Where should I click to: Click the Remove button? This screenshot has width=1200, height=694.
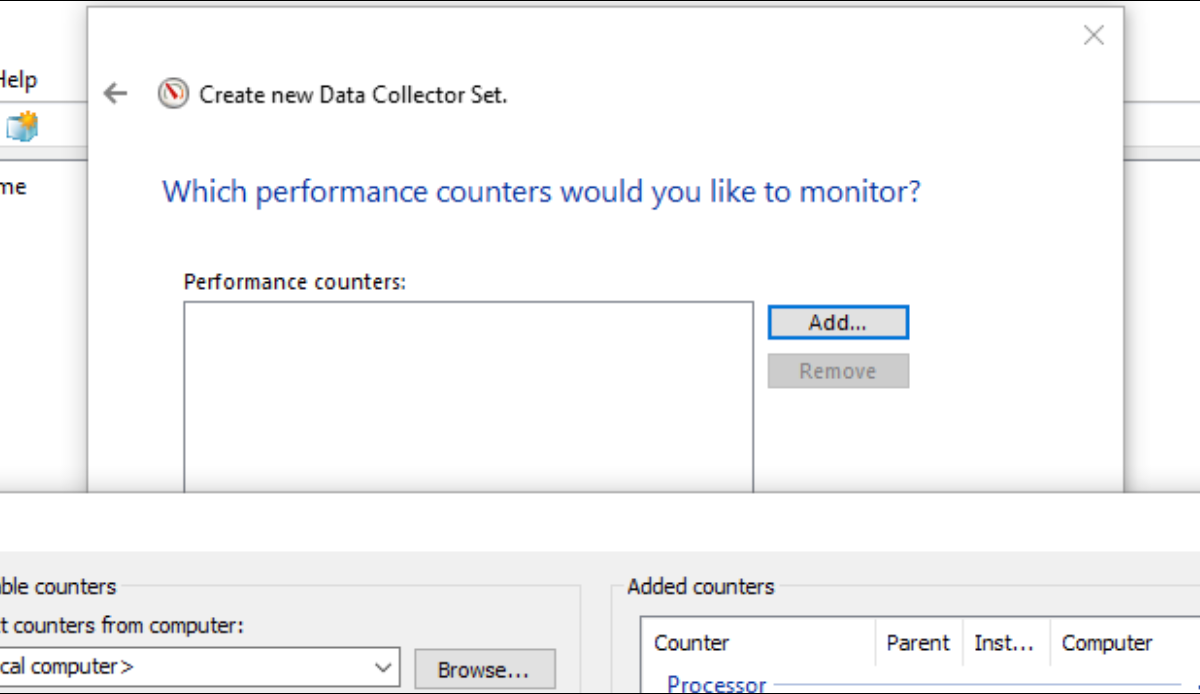point(837,371)
